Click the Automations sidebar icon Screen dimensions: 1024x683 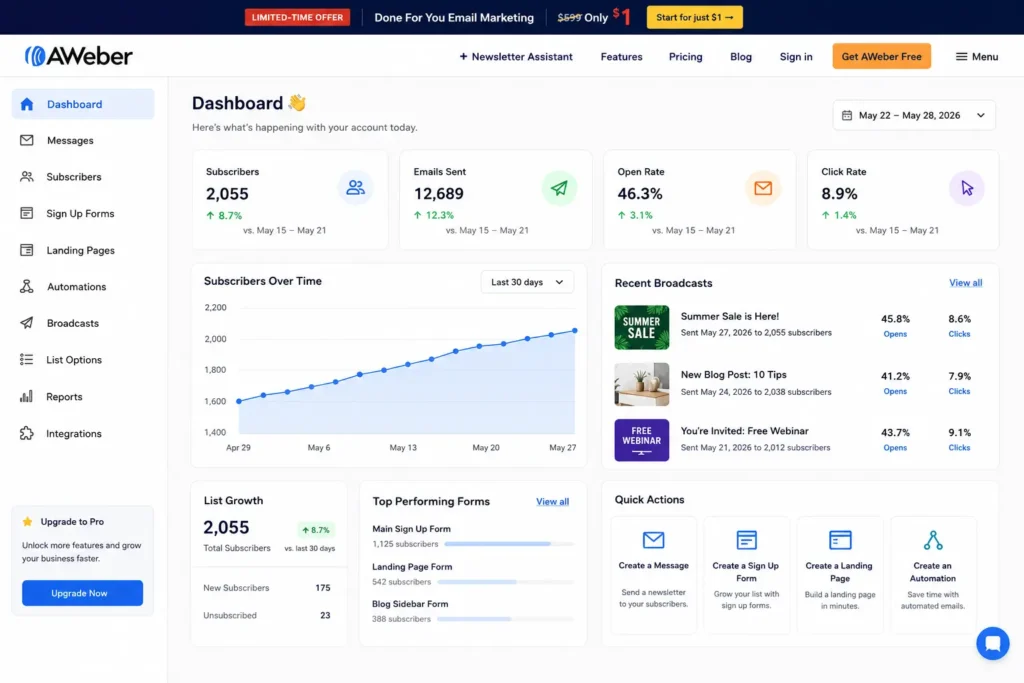27,287
